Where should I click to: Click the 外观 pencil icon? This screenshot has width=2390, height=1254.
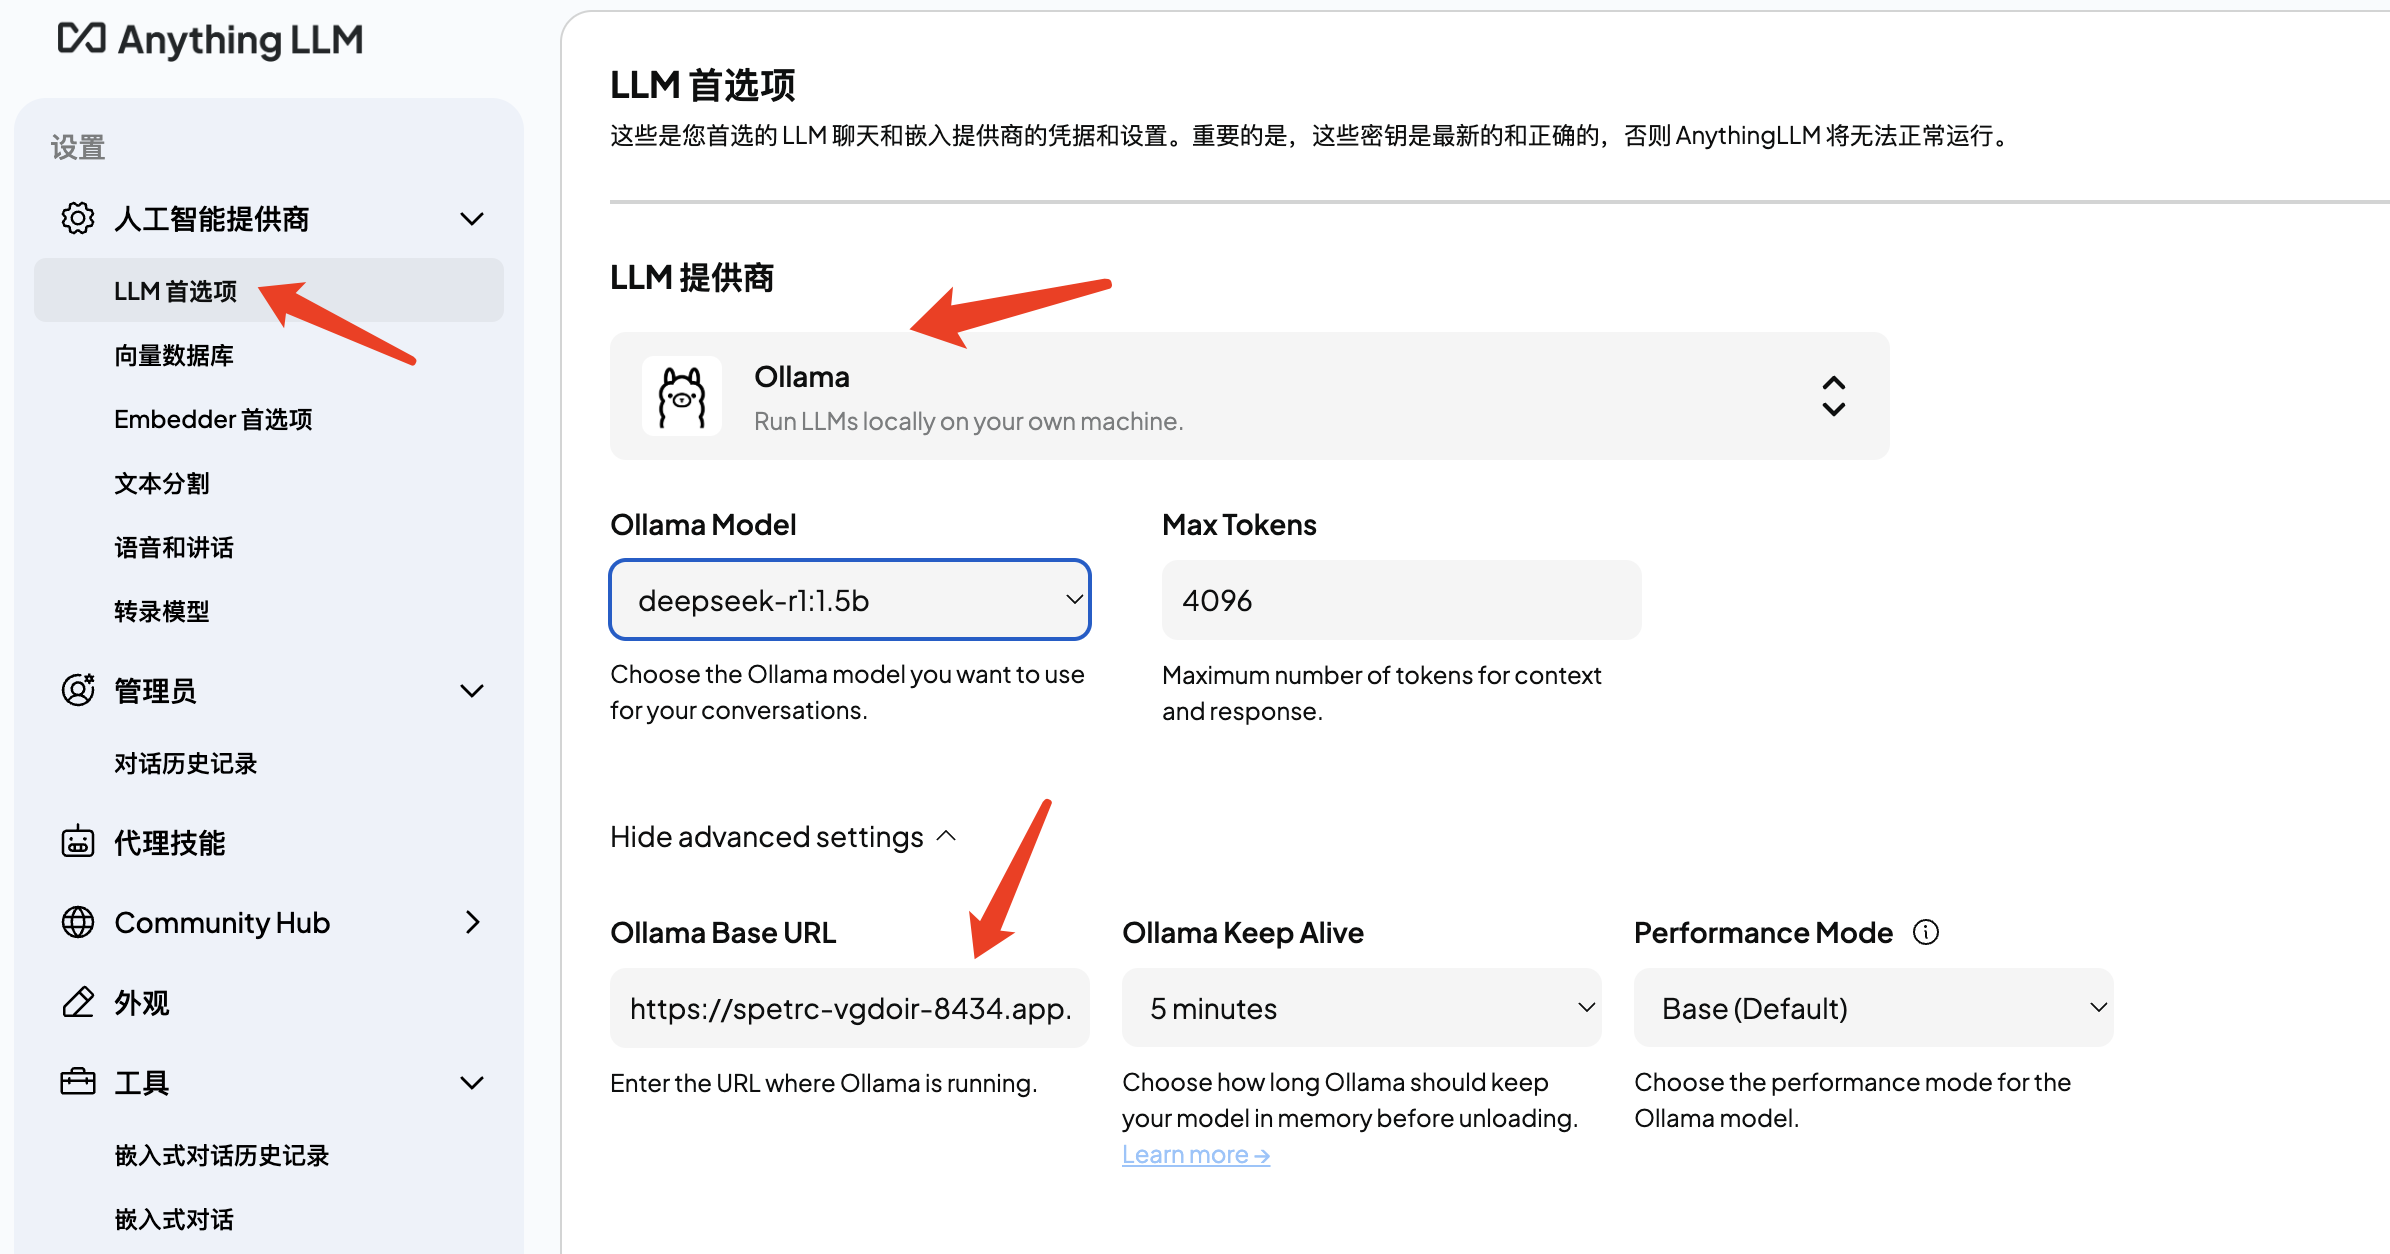[x=78, y=1002]
